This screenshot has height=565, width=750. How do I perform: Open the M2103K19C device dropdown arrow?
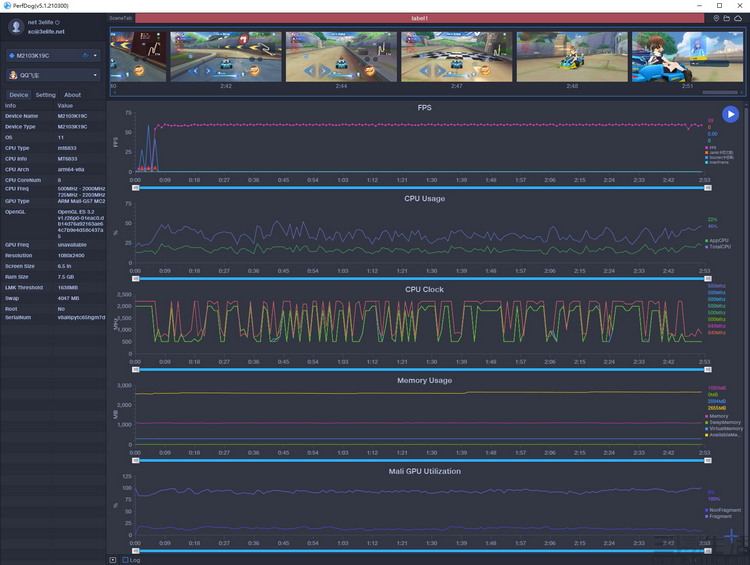tap(95, 55)
